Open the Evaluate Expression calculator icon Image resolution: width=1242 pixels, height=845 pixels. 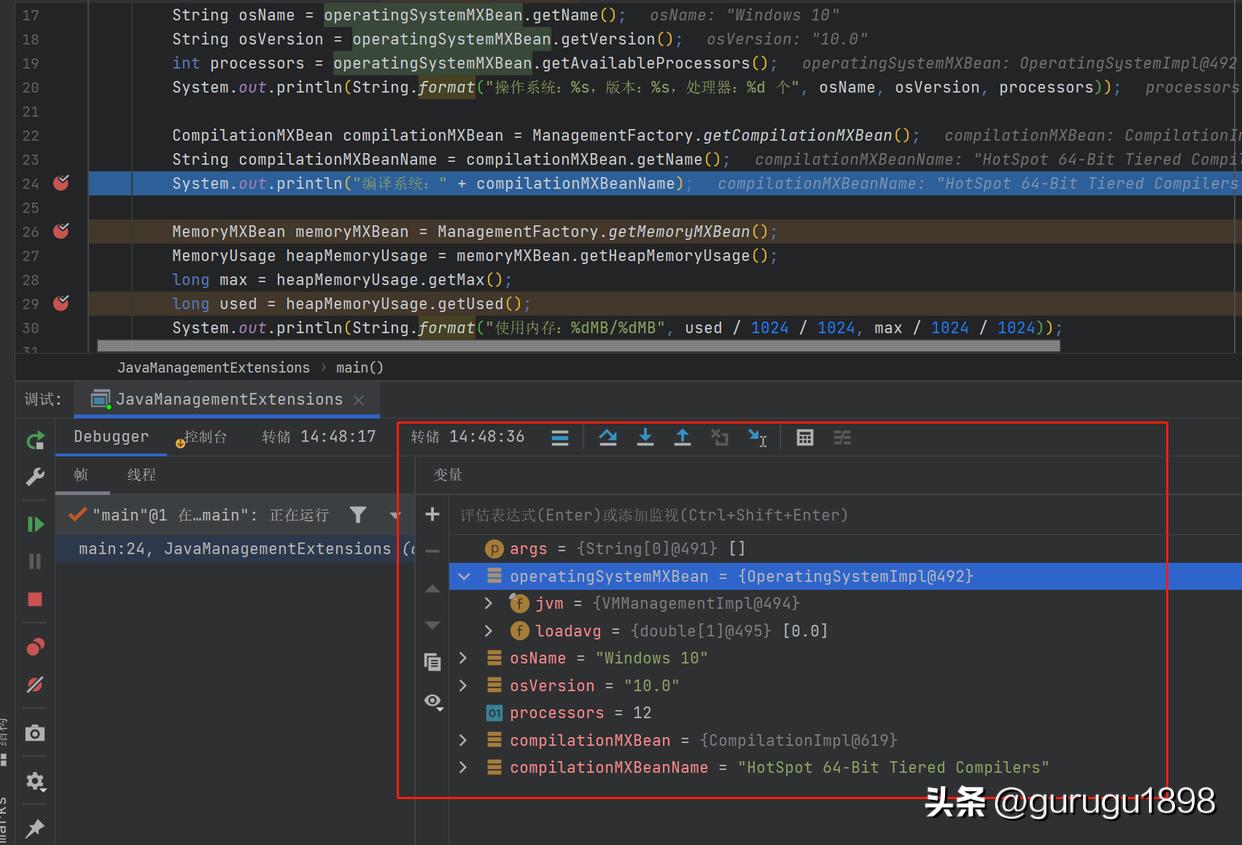tap(805, 436)
